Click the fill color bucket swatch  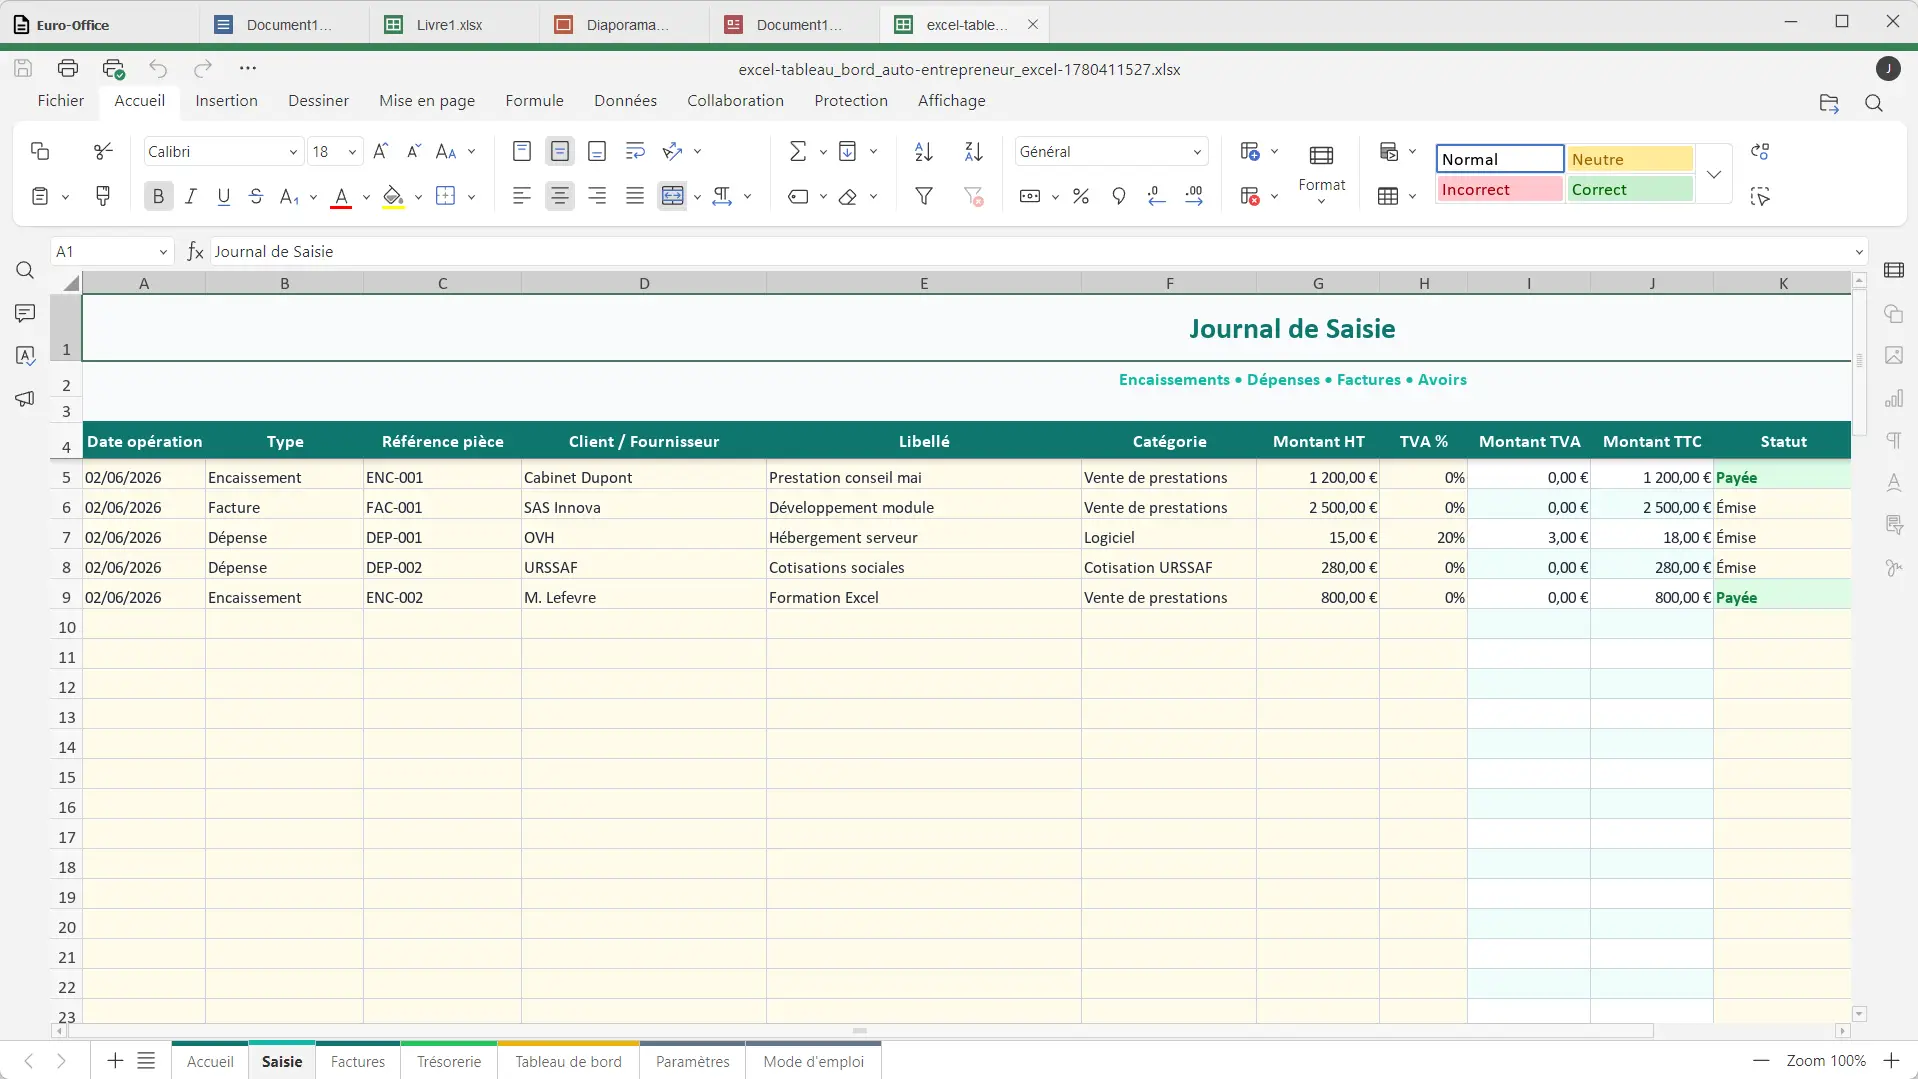click(x=394, y=197)
